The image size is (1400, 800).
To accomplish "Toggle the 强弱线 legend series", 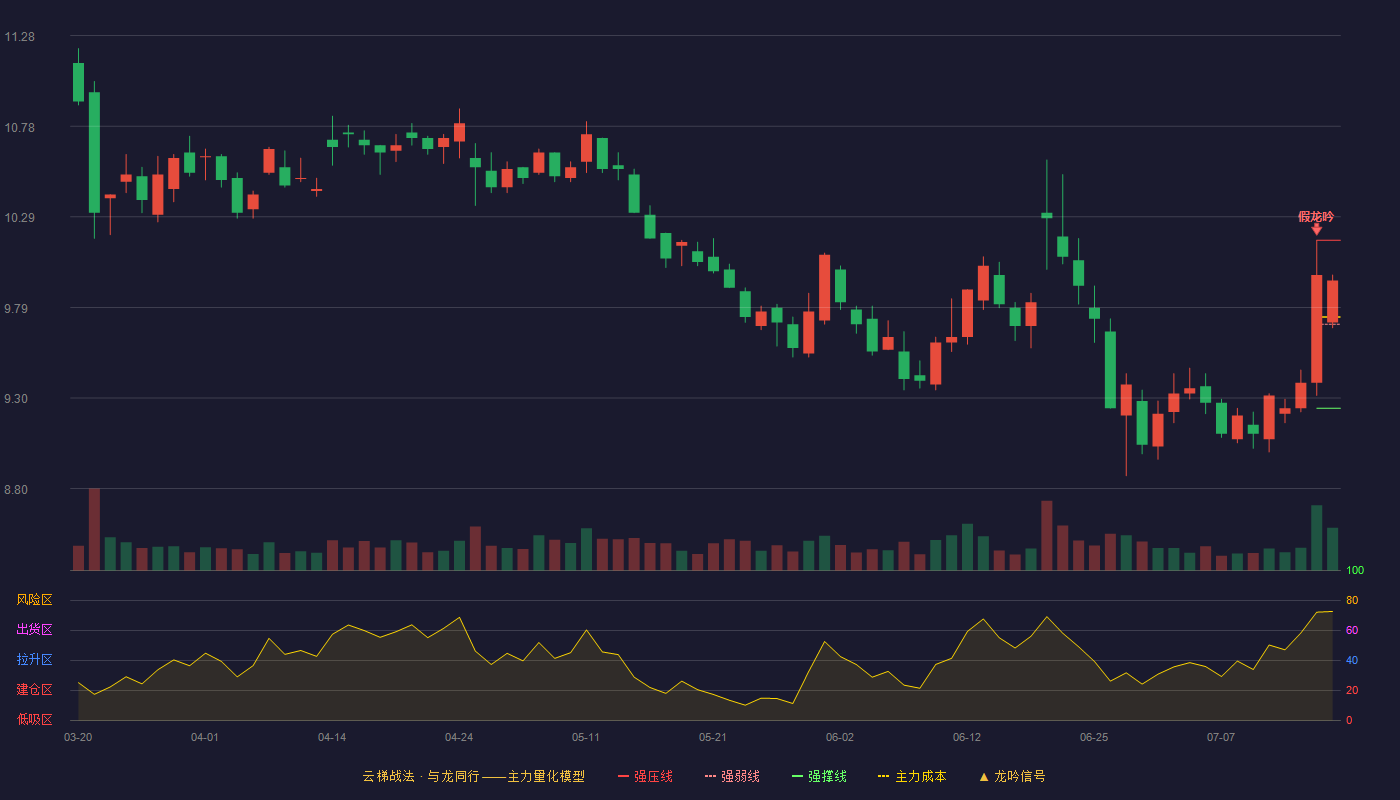I will tap(732, 776).
